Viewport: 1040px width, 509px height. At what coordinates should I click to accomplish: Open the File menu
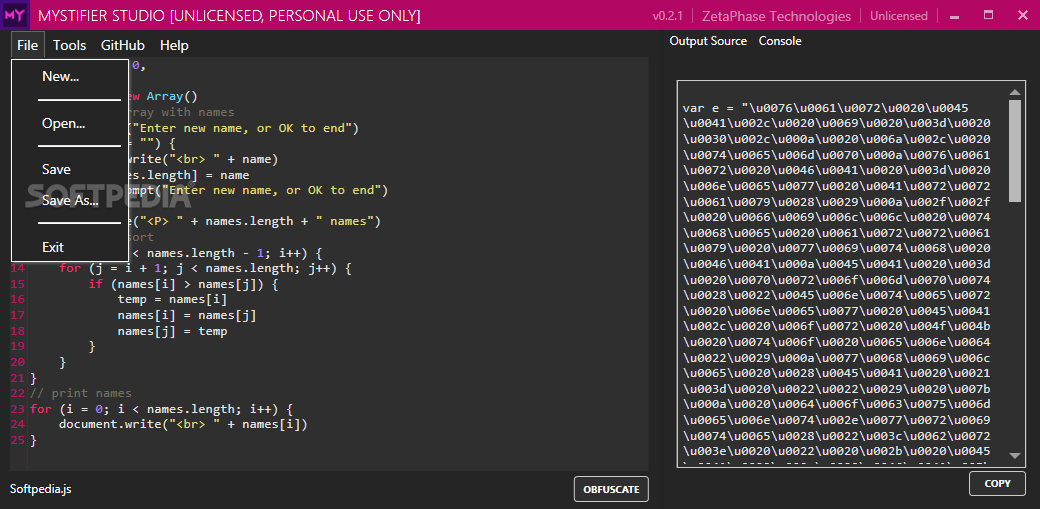pos(28,45)
